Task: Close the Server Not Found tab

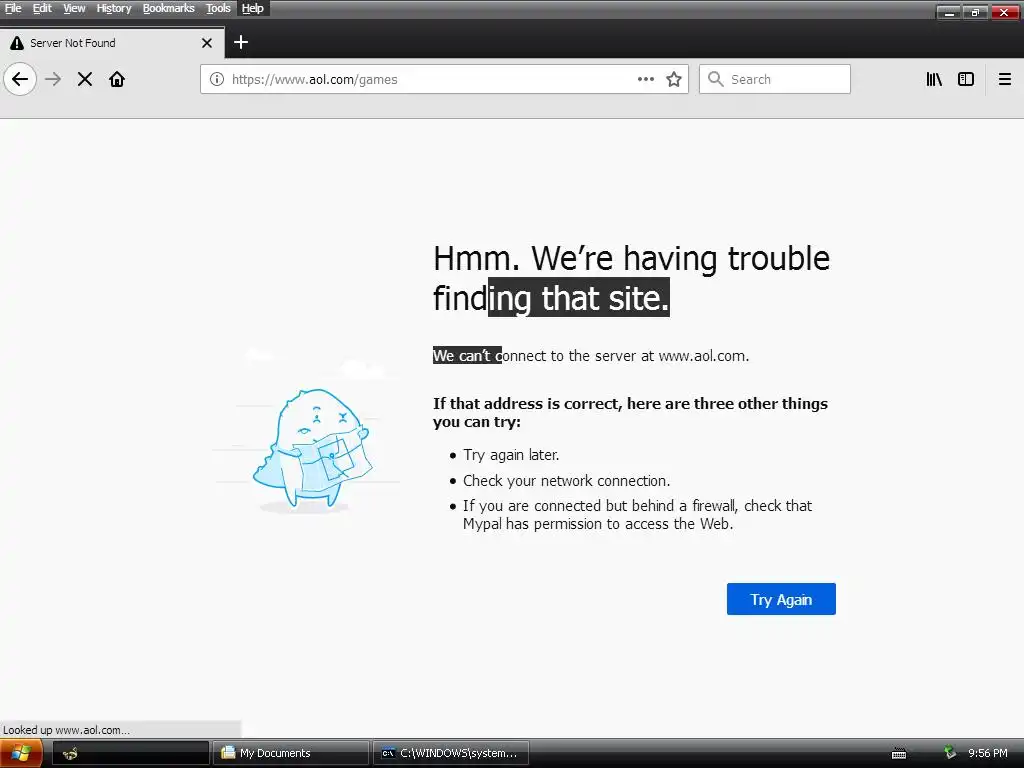Action: pos(207,43)
